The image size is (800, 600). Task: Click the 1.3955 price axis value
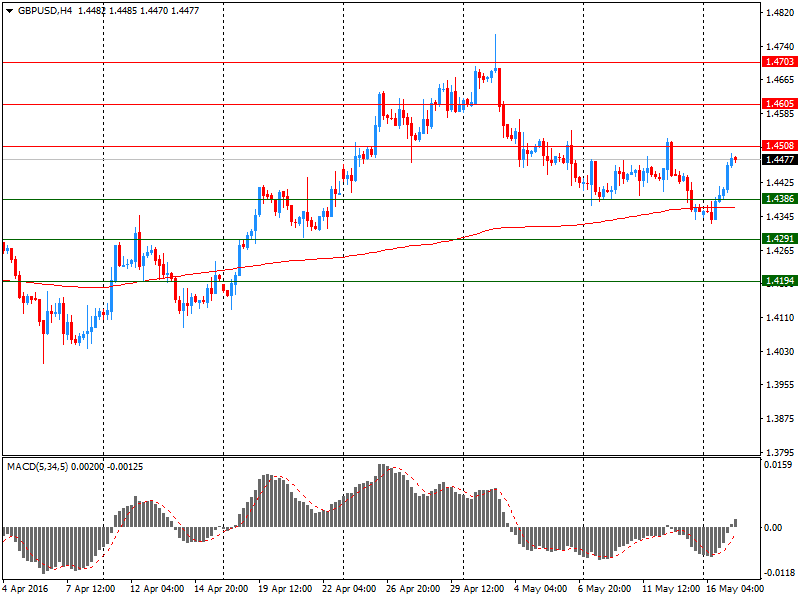(780, 385)
